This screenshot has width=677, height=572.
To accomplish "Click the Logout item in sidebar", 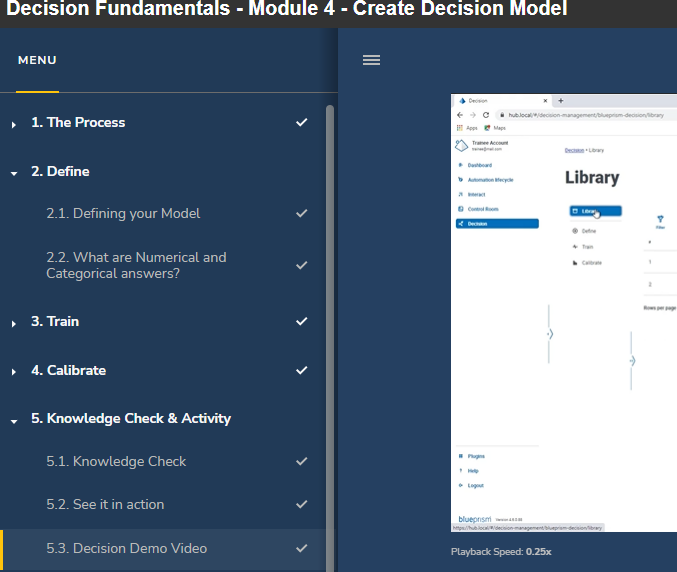I will click(475, 485).
